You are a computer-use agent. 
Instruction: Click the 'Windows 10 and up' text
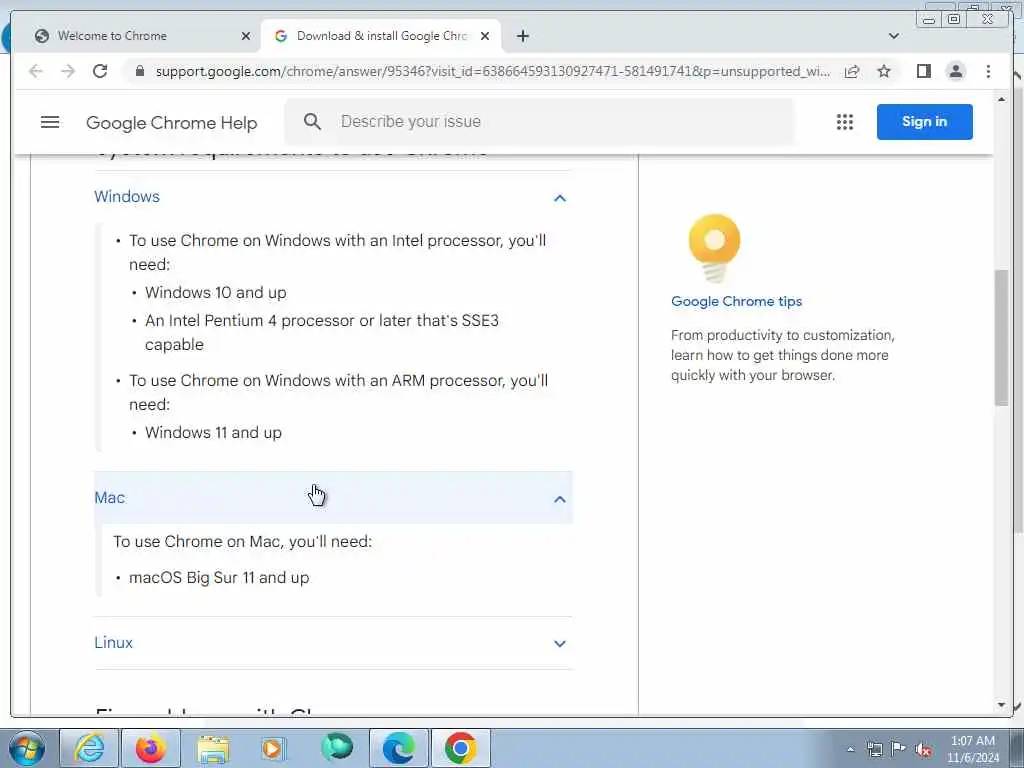click(x=216, y=293)
